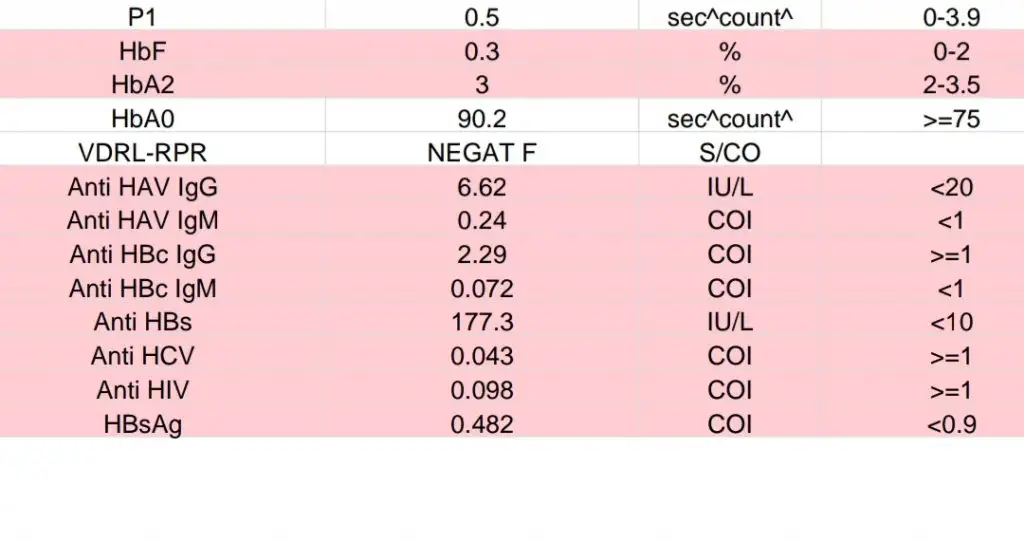Select the HbF row label

[142, 51]
